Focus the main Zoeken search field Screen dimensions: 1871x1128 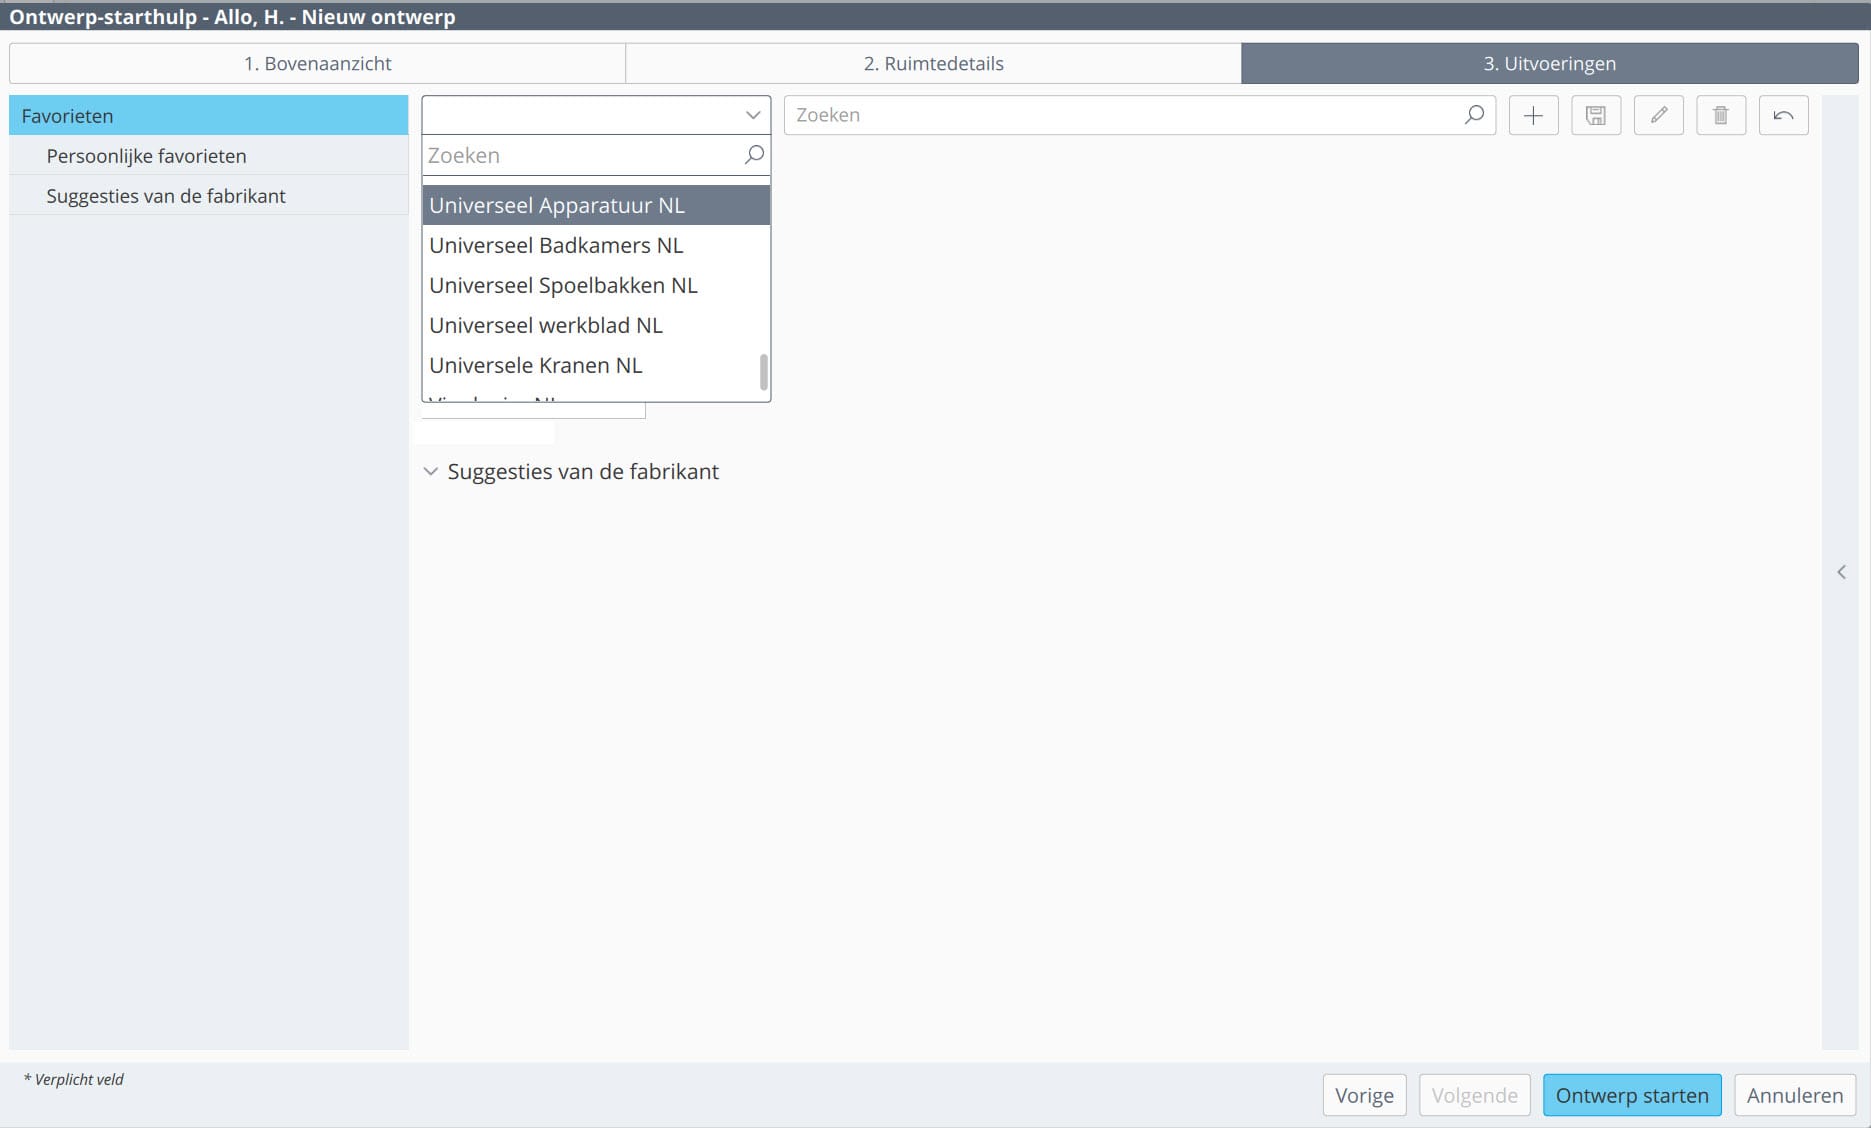click(x=1120, y=115)
